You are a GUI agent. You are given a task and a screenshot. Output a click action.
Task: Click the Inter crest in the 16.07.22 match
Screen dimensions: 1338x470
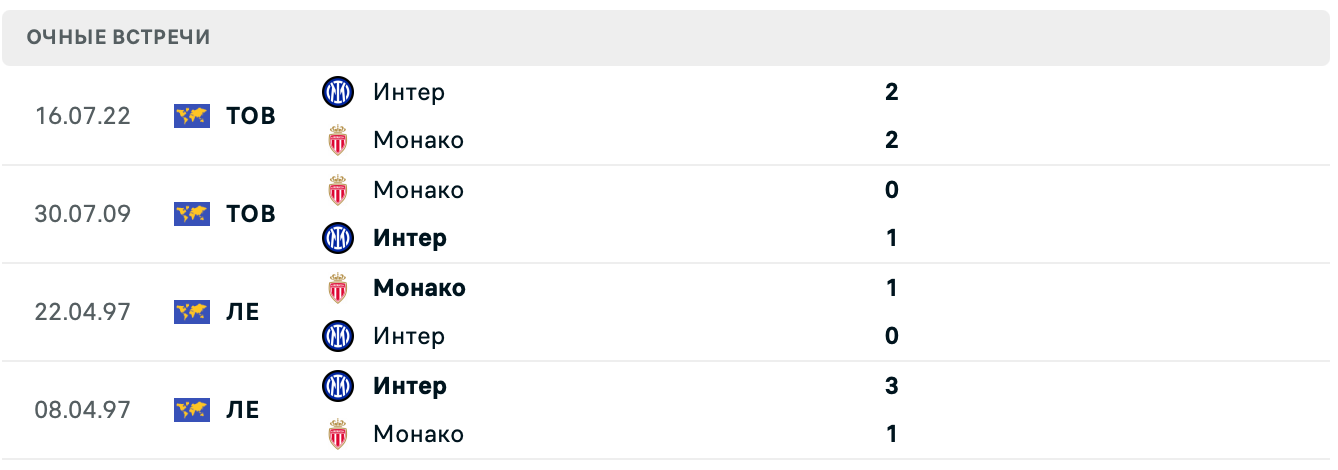(x=338, y=92)
